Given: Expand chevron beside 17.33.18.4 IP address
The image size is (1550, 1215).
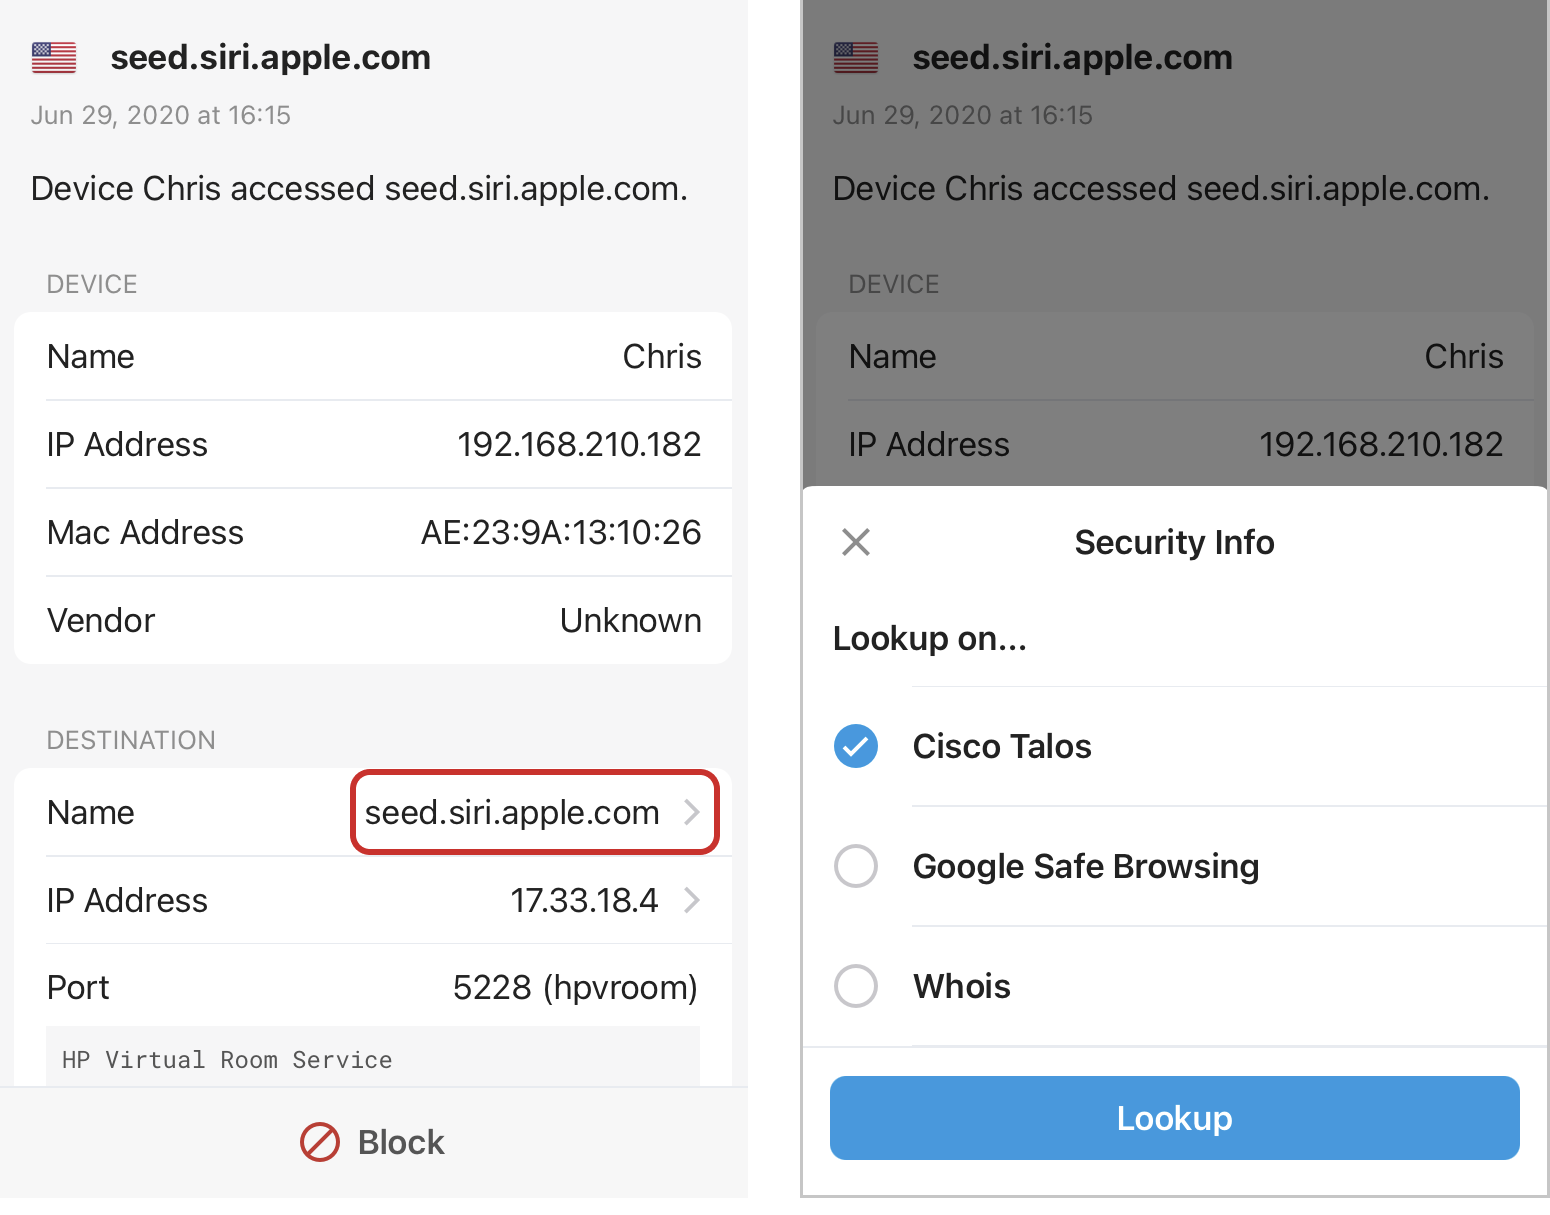Looking at the screenshot, I should 691,900.
